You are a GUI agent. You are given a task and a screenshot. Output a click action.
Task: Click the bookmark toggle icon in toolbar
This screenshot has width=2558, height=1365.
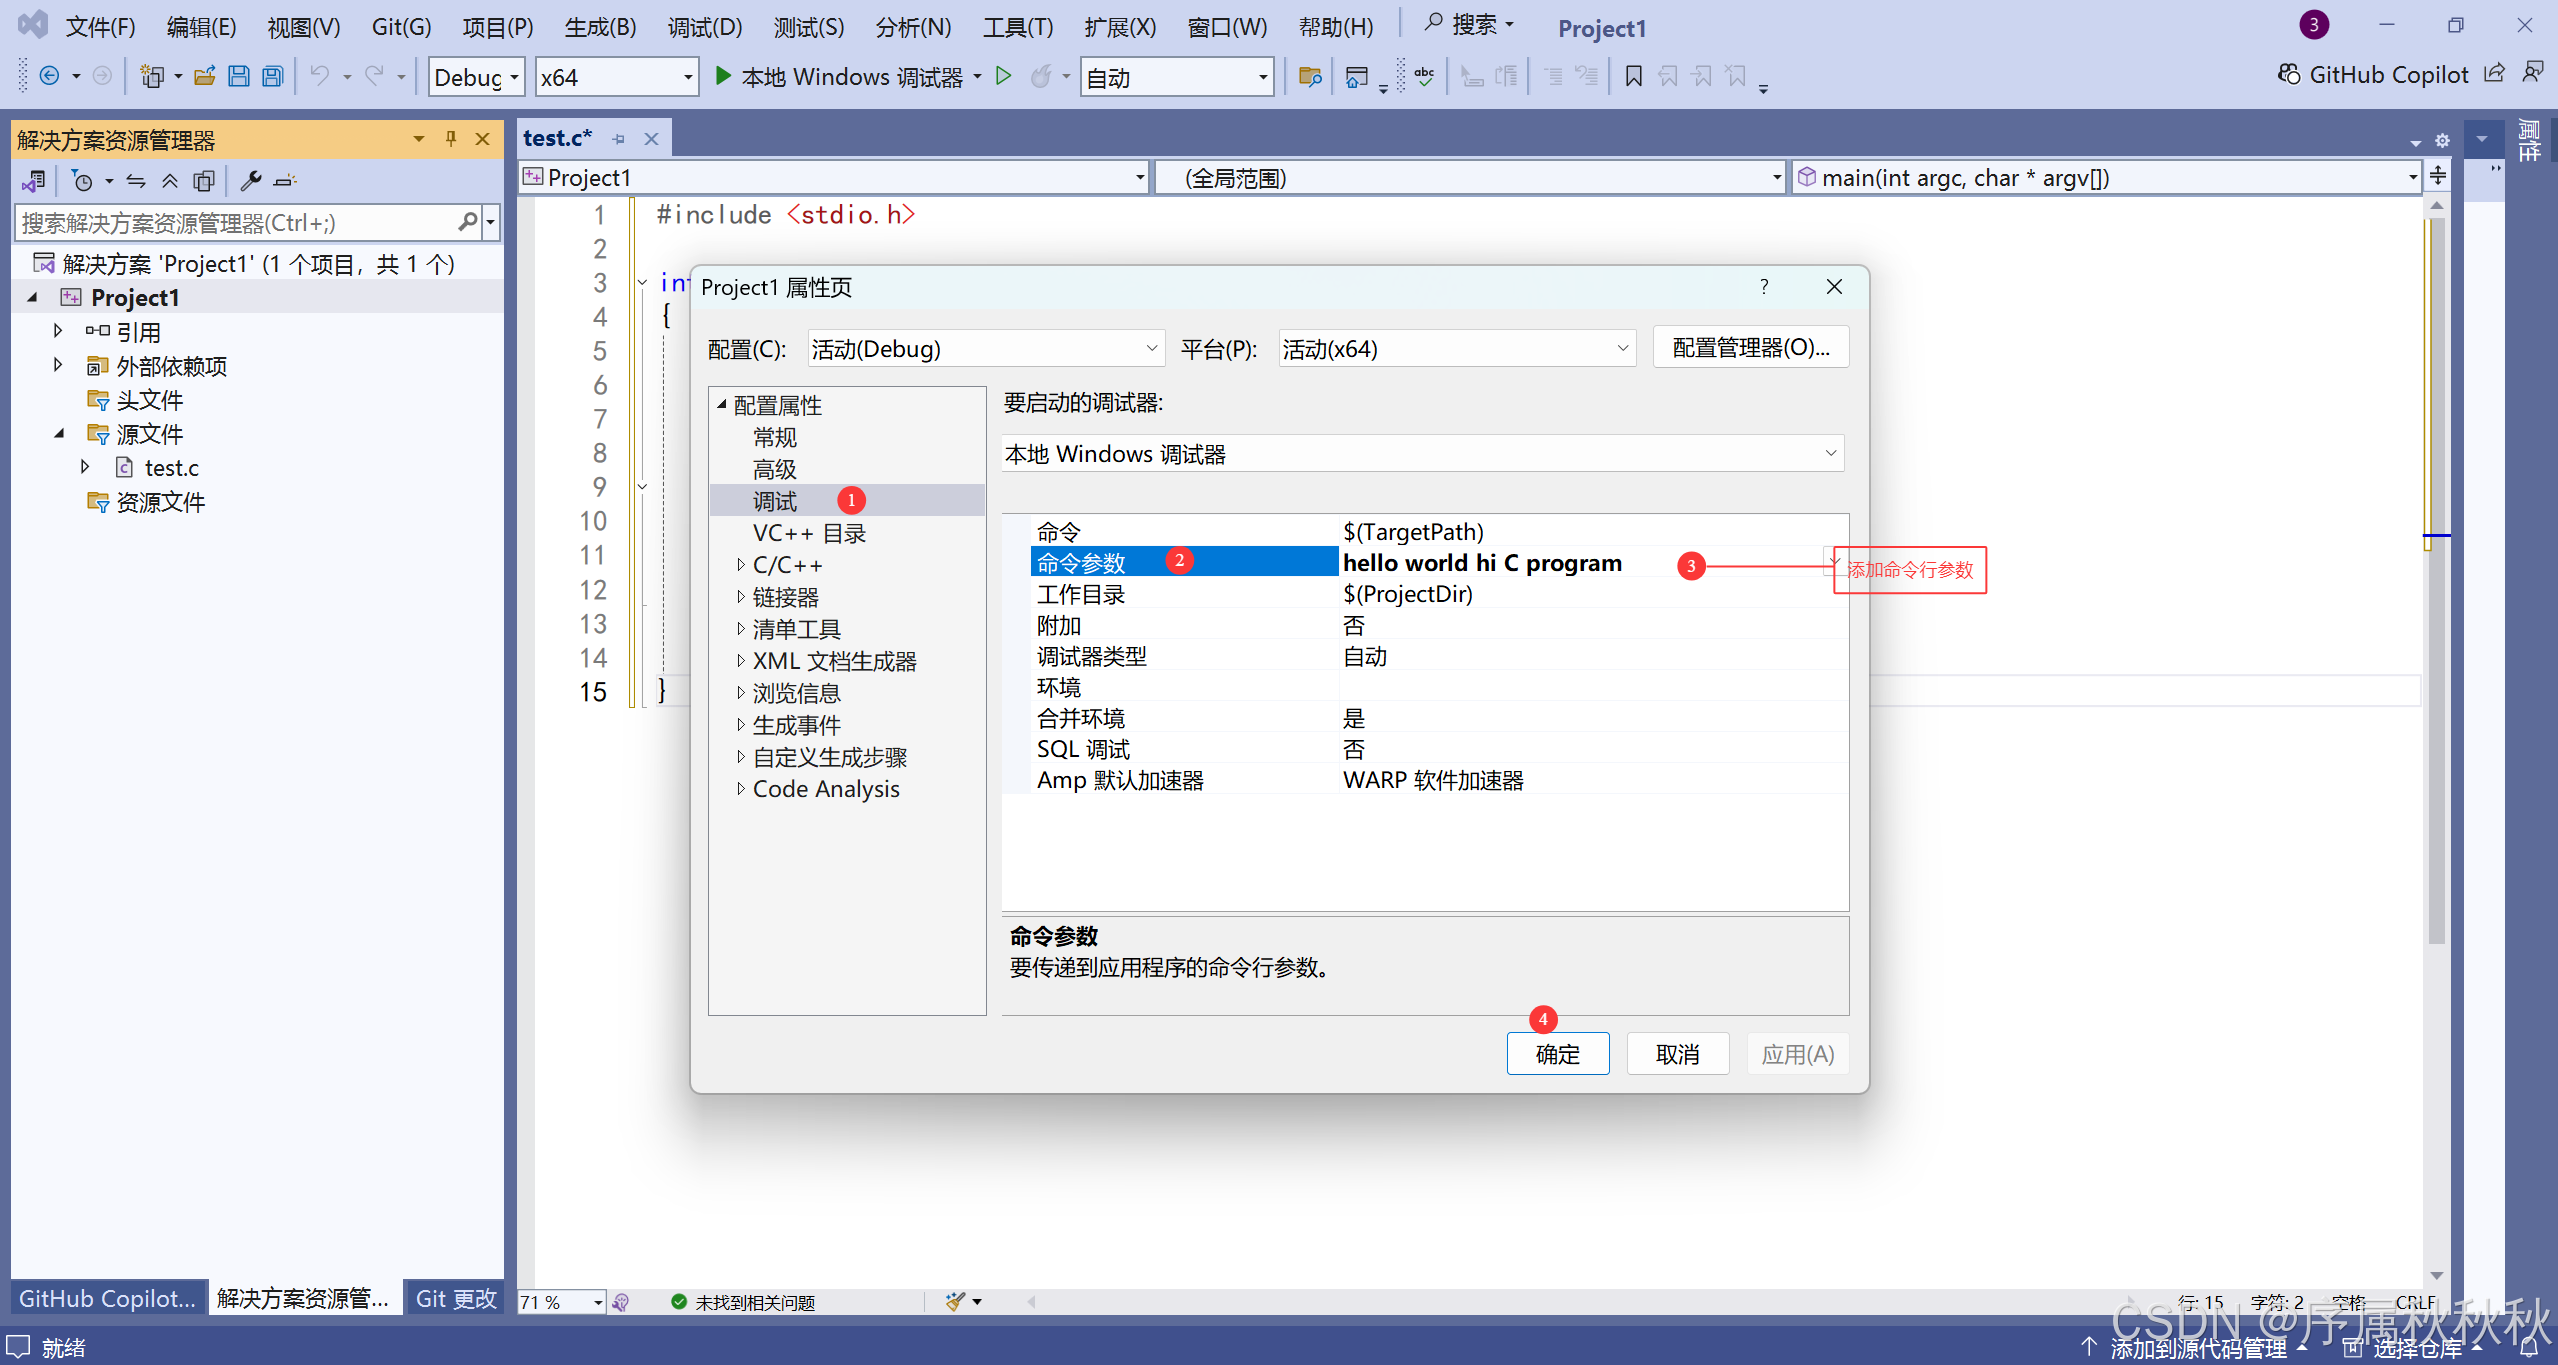pyautogui.click(x=1633, y=76)
